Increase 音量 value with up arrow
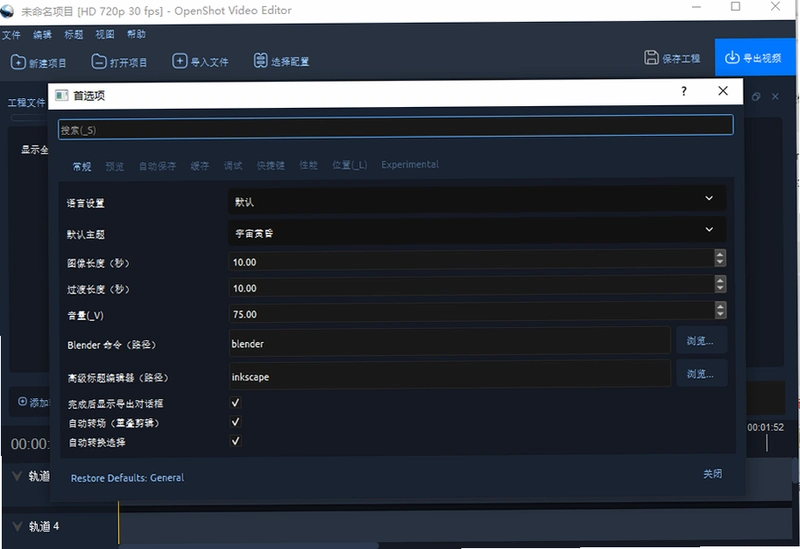Screen dimensions: 800x549 720,306
